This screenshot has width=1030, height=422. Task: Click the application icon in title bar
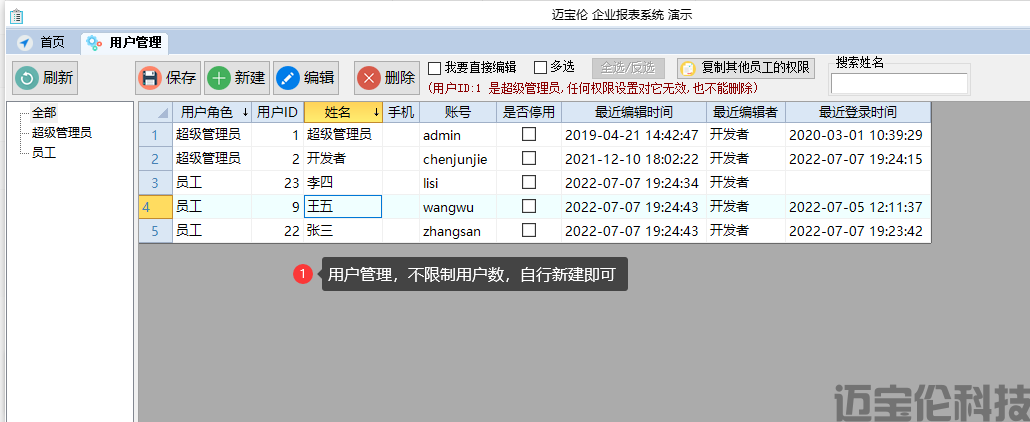16,15
